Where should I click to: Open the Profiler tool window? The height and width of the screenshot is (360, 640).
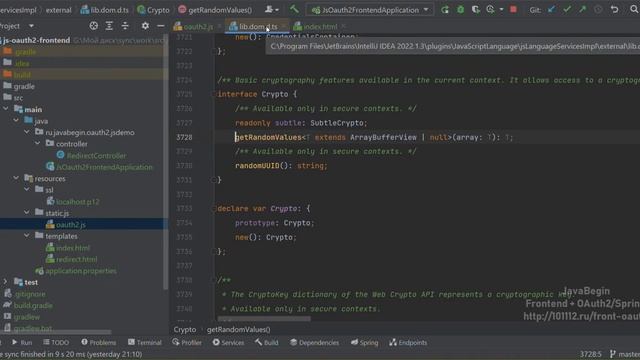pos(187,342)
